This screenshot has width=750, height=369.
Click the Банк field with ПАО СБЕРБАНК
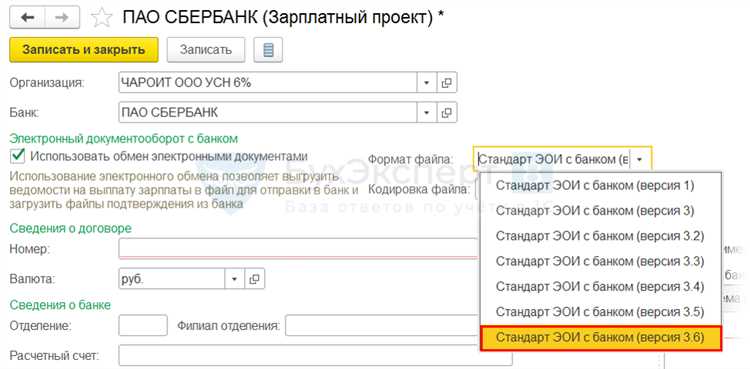coord(267,113)
